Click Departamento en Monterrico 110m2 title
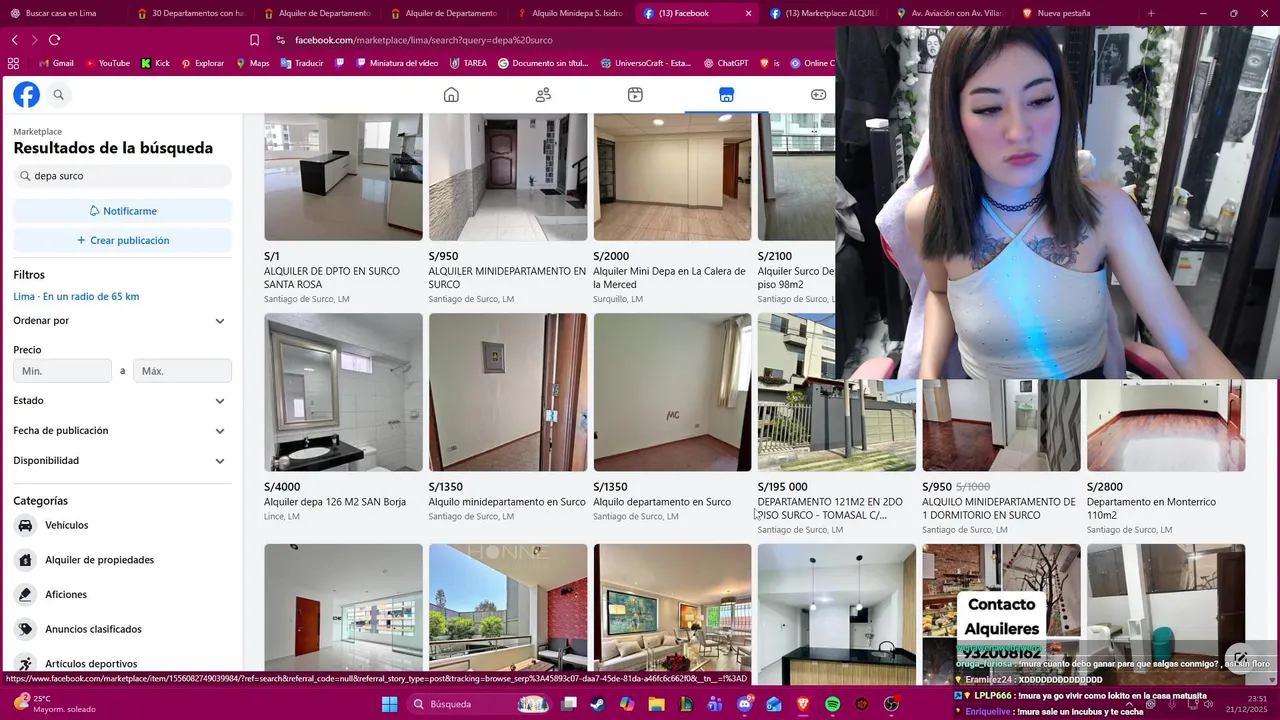Image resolution: width=1280 pixels, height=720 pixels. [x=1151, y=508]
